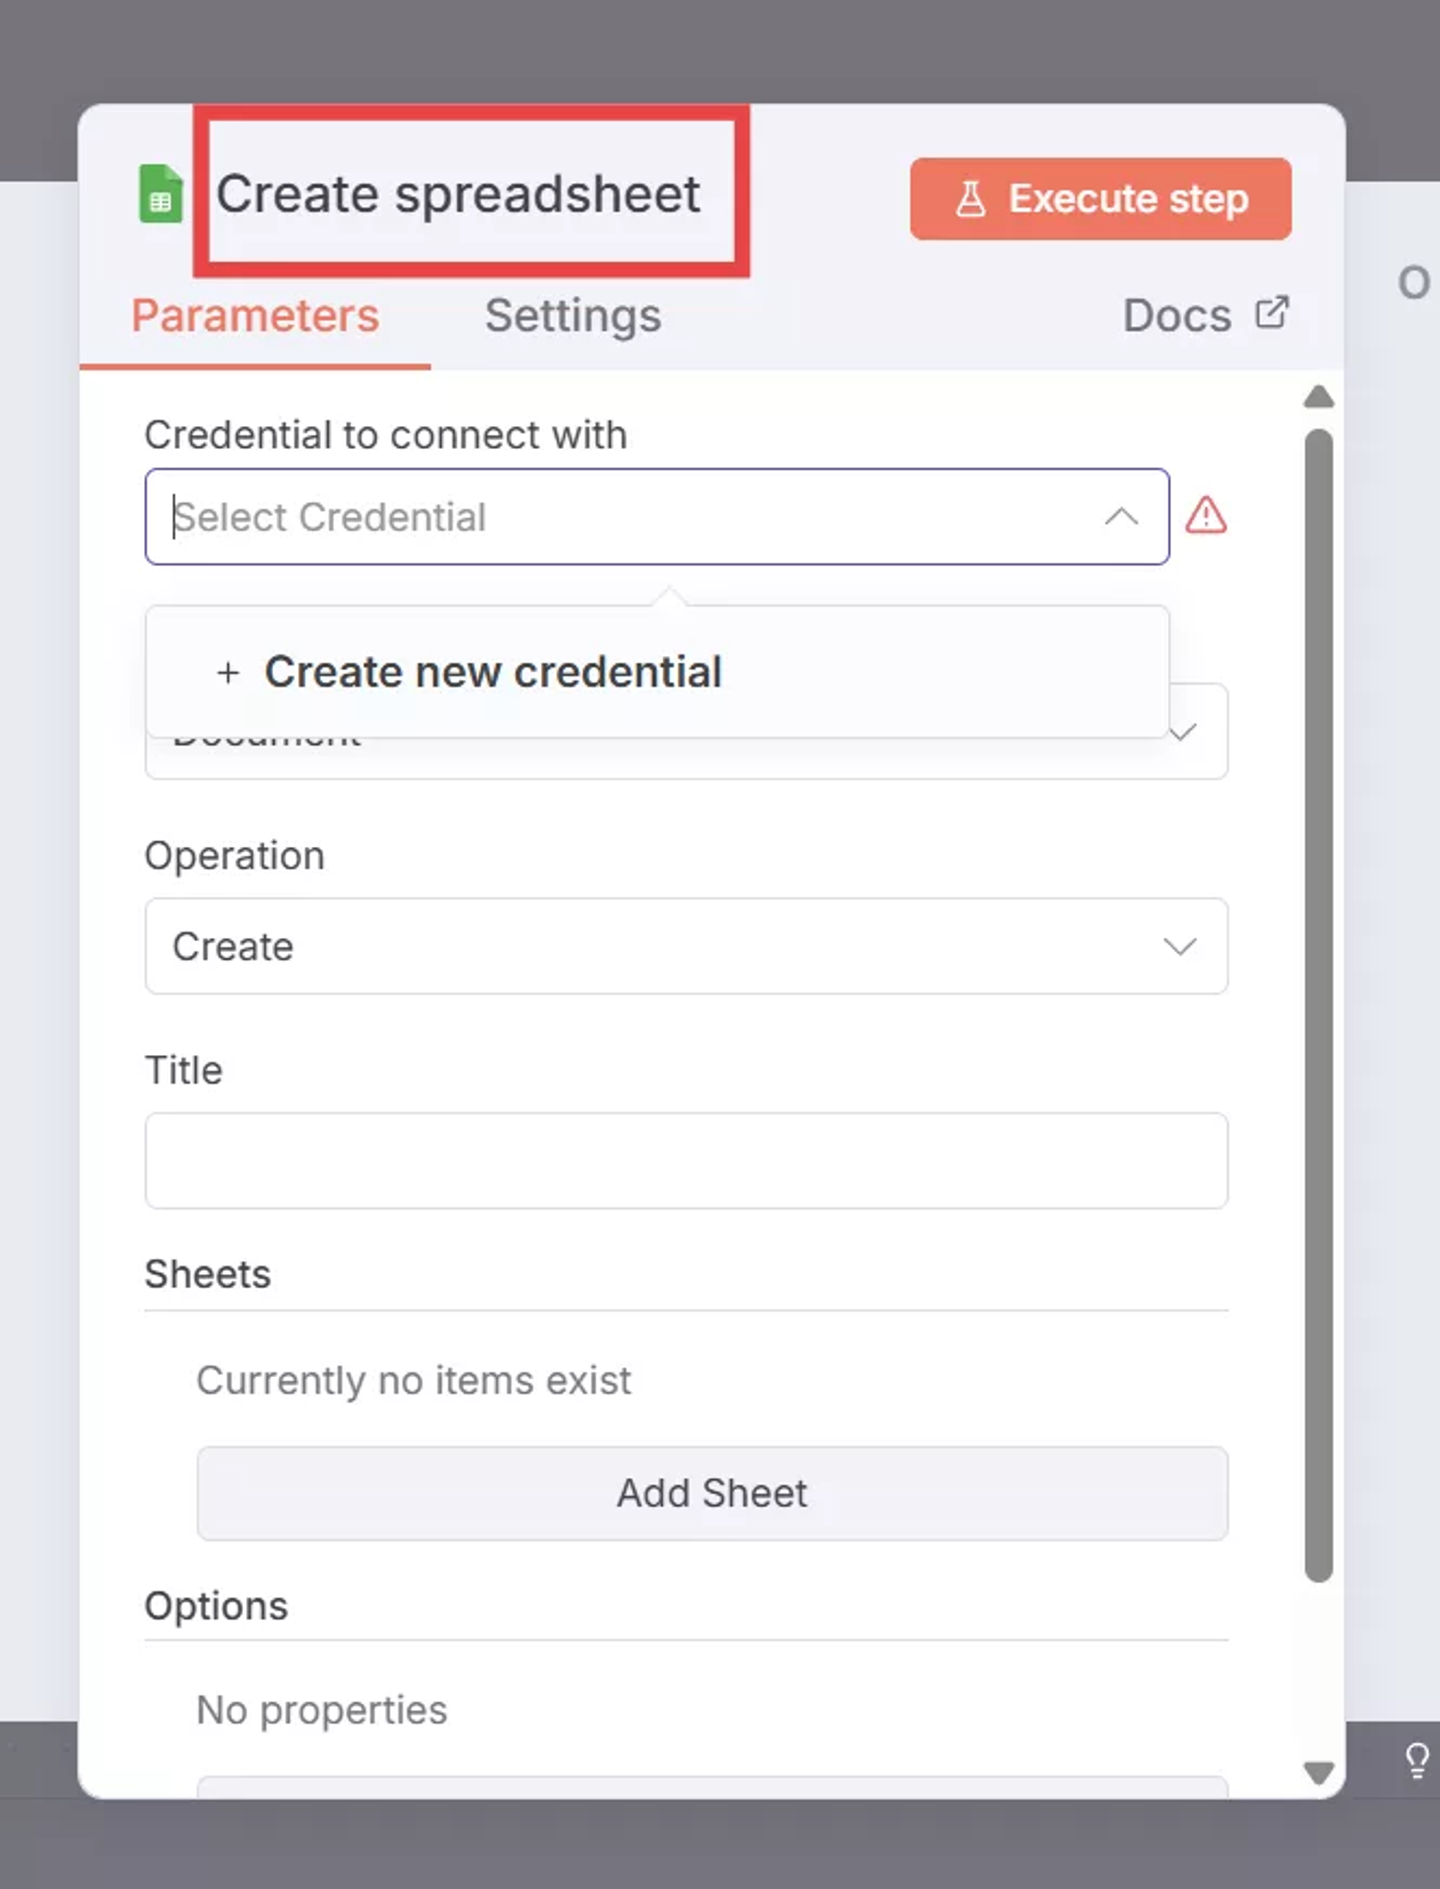Open the Docs link text

1177,316
